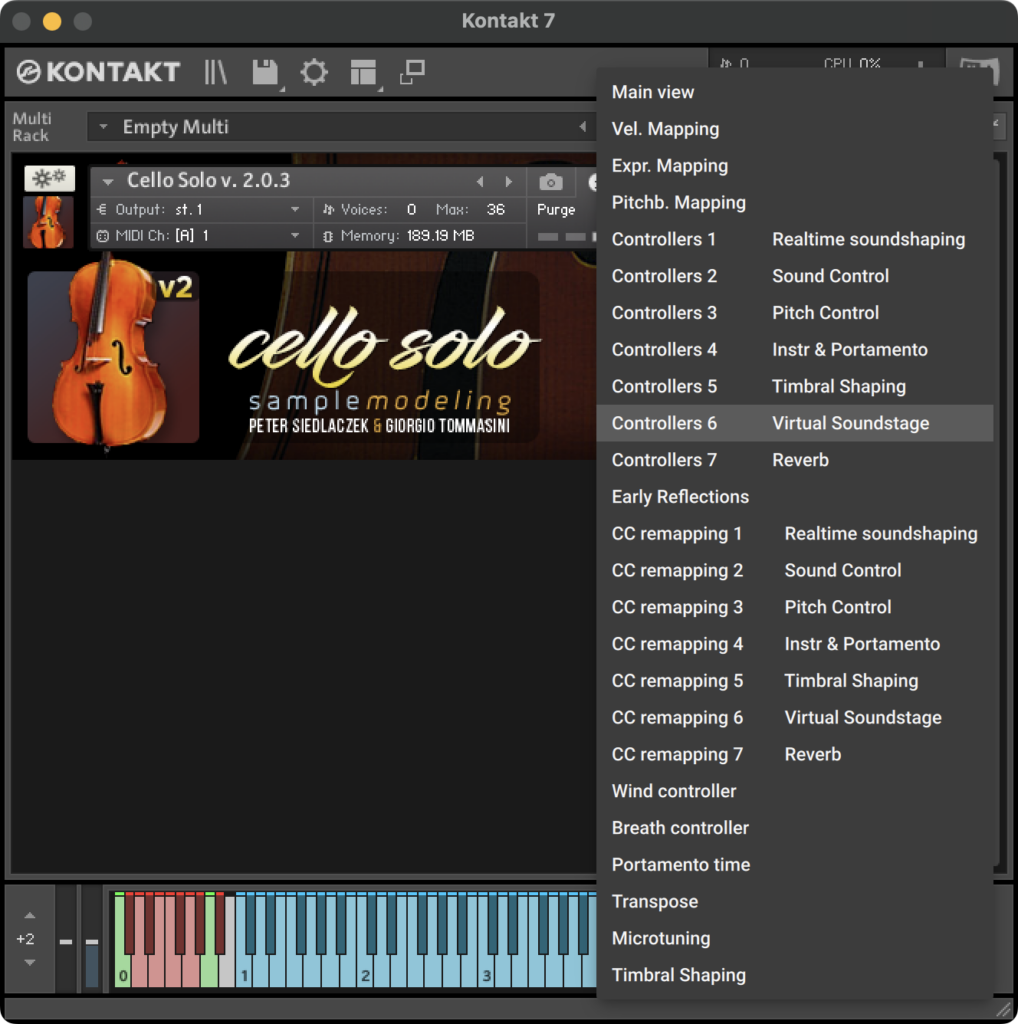Click the small cello instrument thumbnail
Screen dimensions: 1018x1024
click(48, 221)
